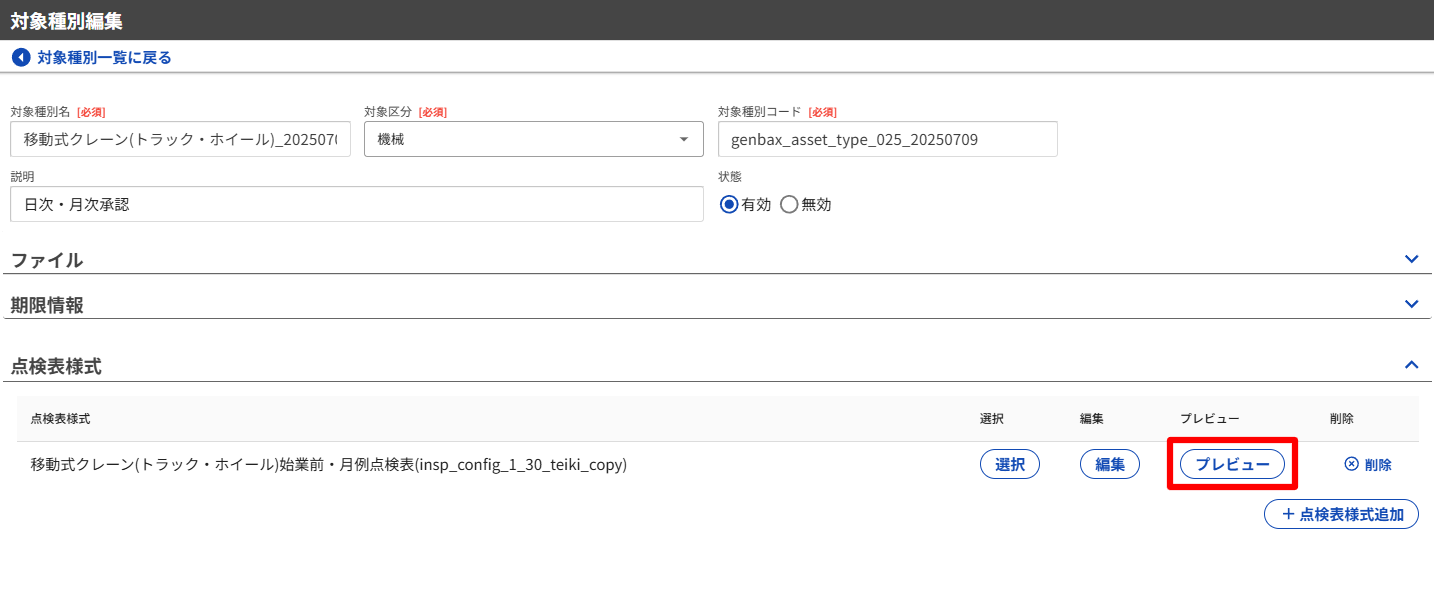Click the 削除 circle-x icon in the row
Viewport: 1434px width, 592px height.
coord(1352,465)
